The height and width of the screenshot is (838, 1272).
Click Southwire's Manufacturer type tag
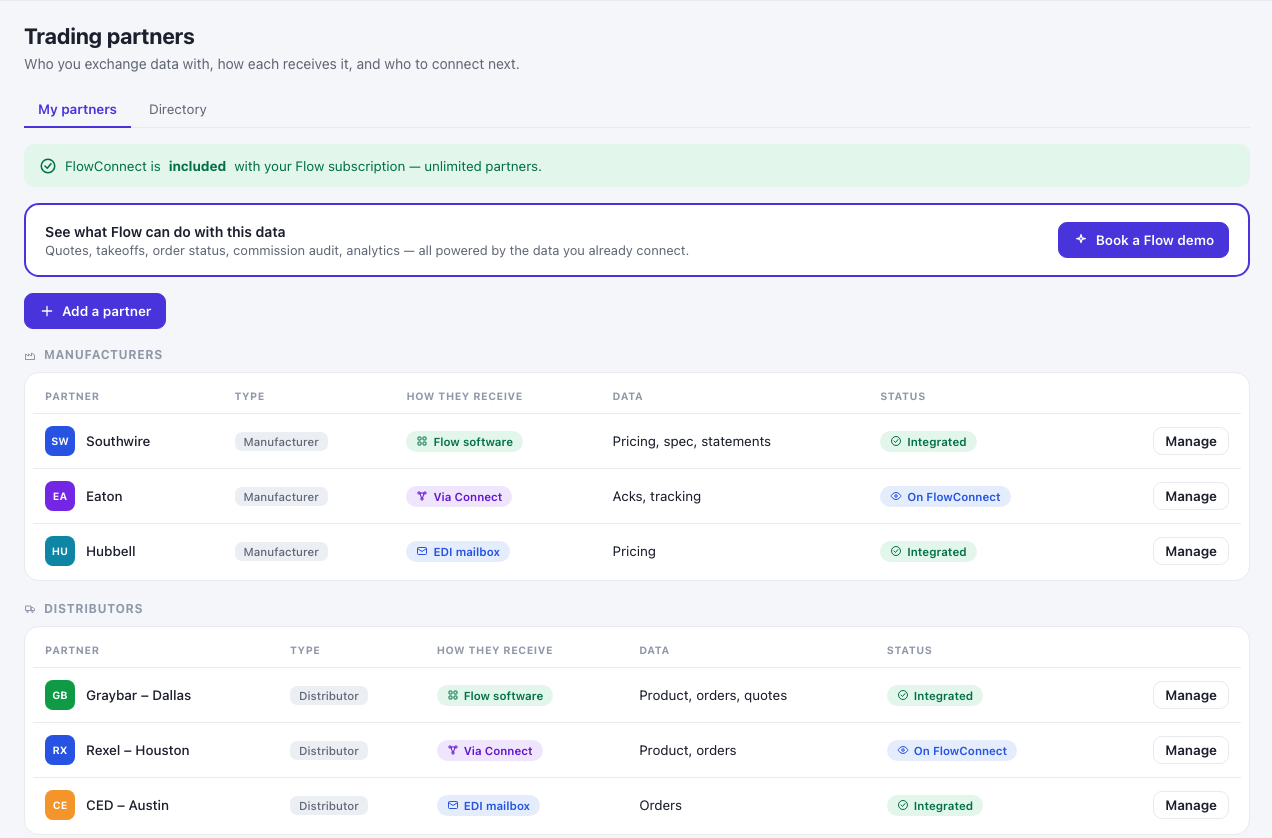point(281,441)
